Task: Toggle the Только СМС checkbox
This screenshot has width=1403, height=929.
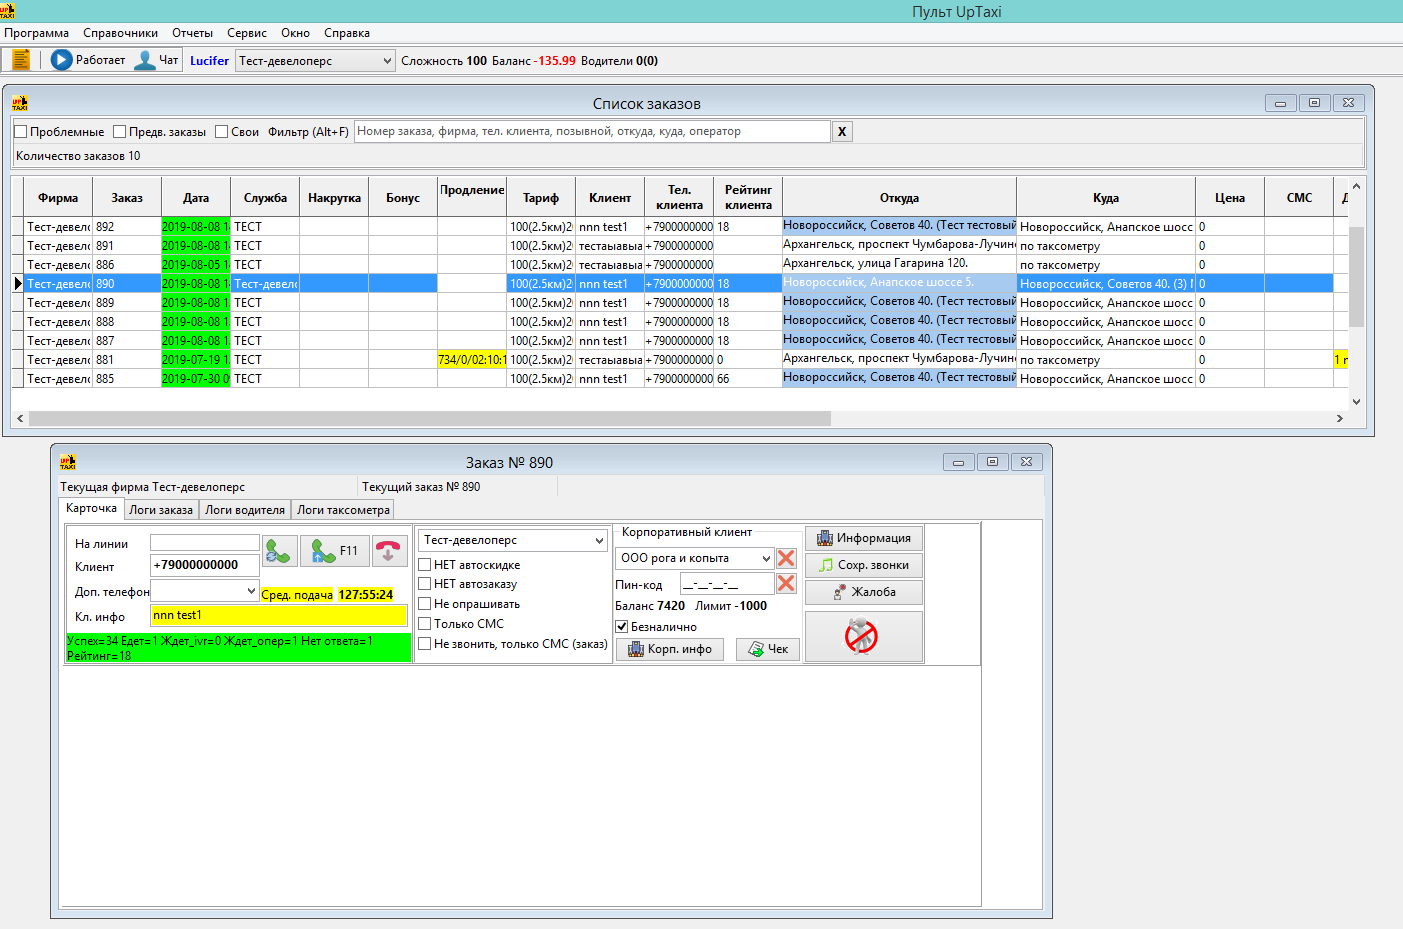Action: click(425, 624)
